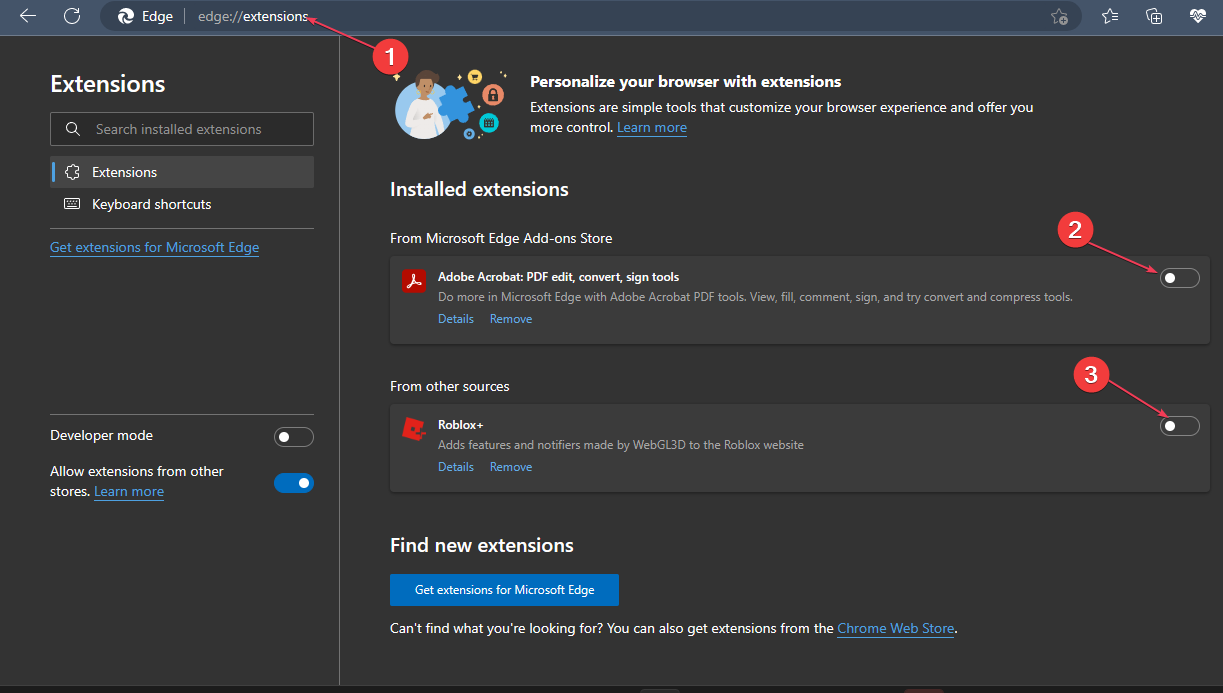Click the Roblox+ description about WebGL3D
The height and width of the screenshot is (693, 1223).
(x=621, y=445)
